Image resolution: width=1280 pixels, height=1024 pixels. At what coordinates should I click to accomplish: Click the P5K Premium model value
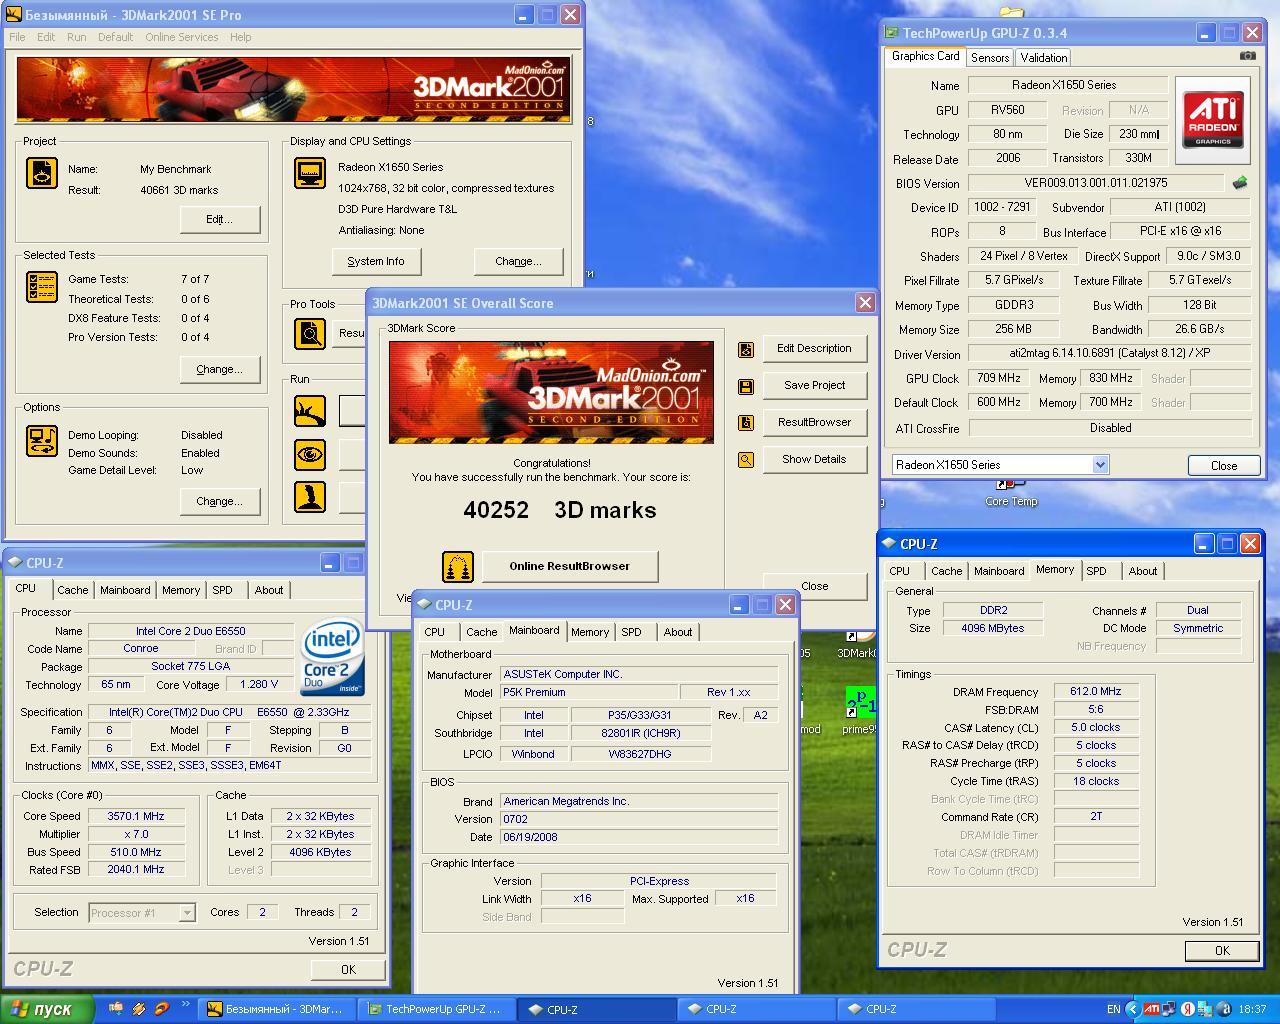(x=588, y=692)
